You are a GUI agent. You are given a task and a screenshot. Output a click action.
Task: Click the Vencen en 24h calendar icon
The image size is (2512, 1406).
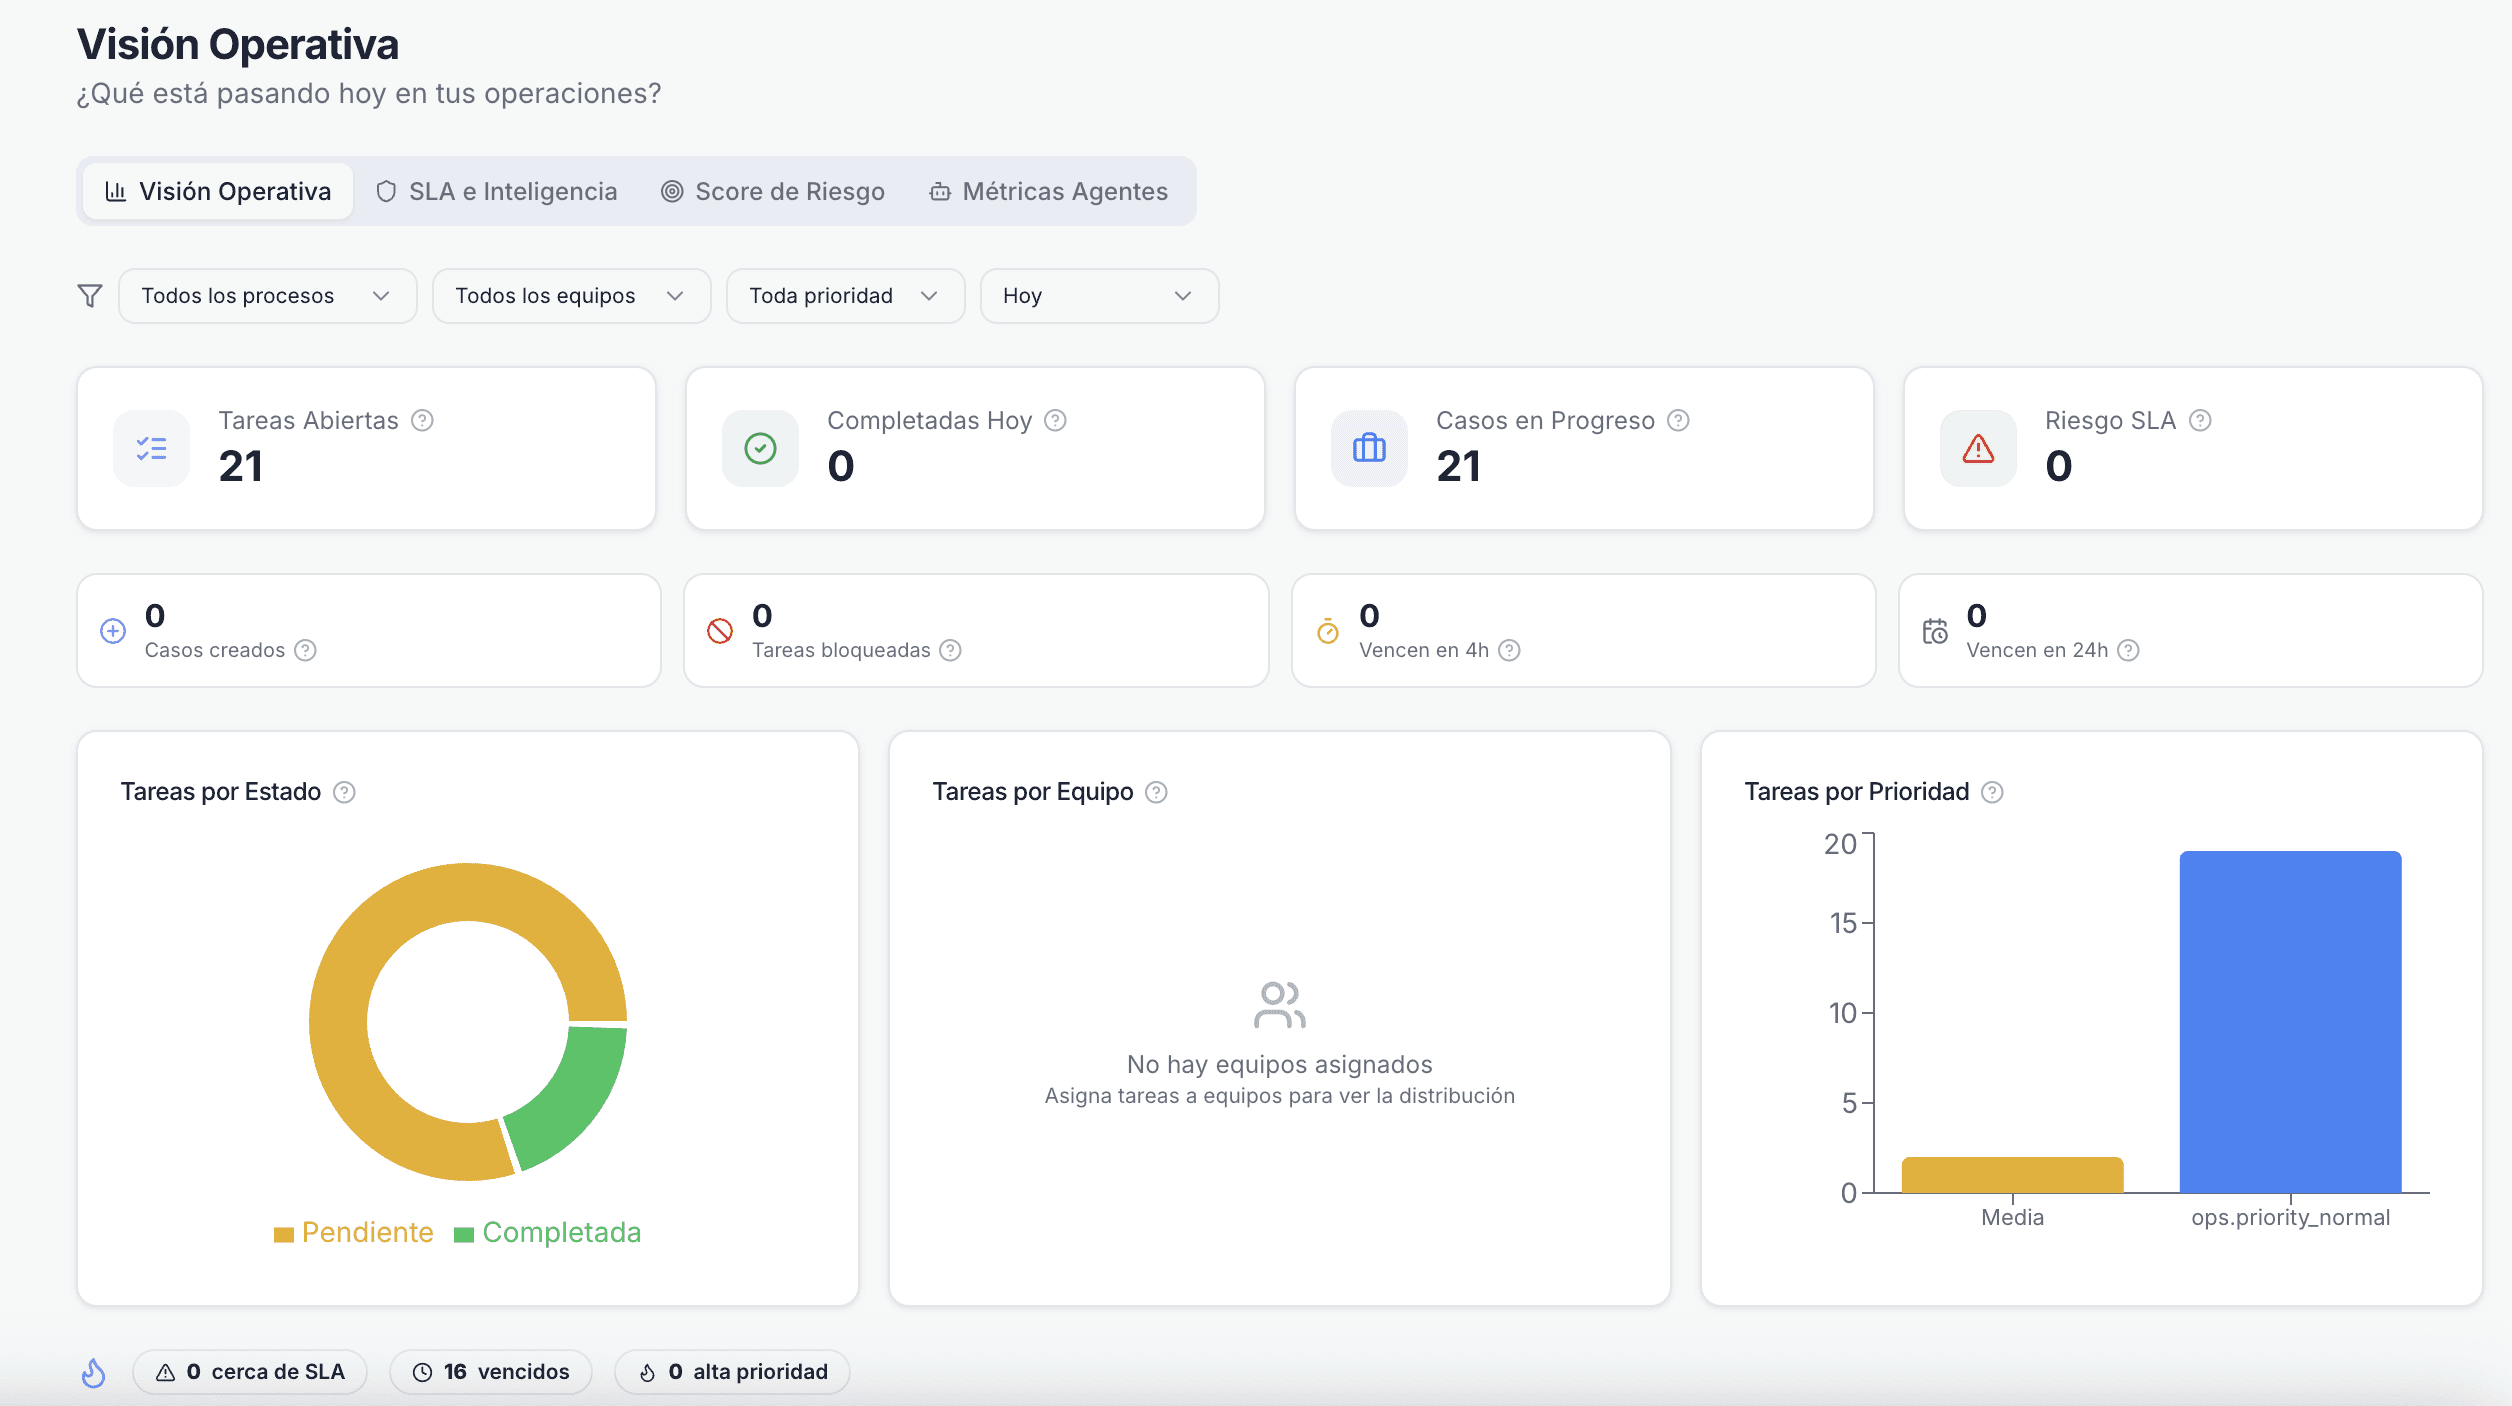1935,631
